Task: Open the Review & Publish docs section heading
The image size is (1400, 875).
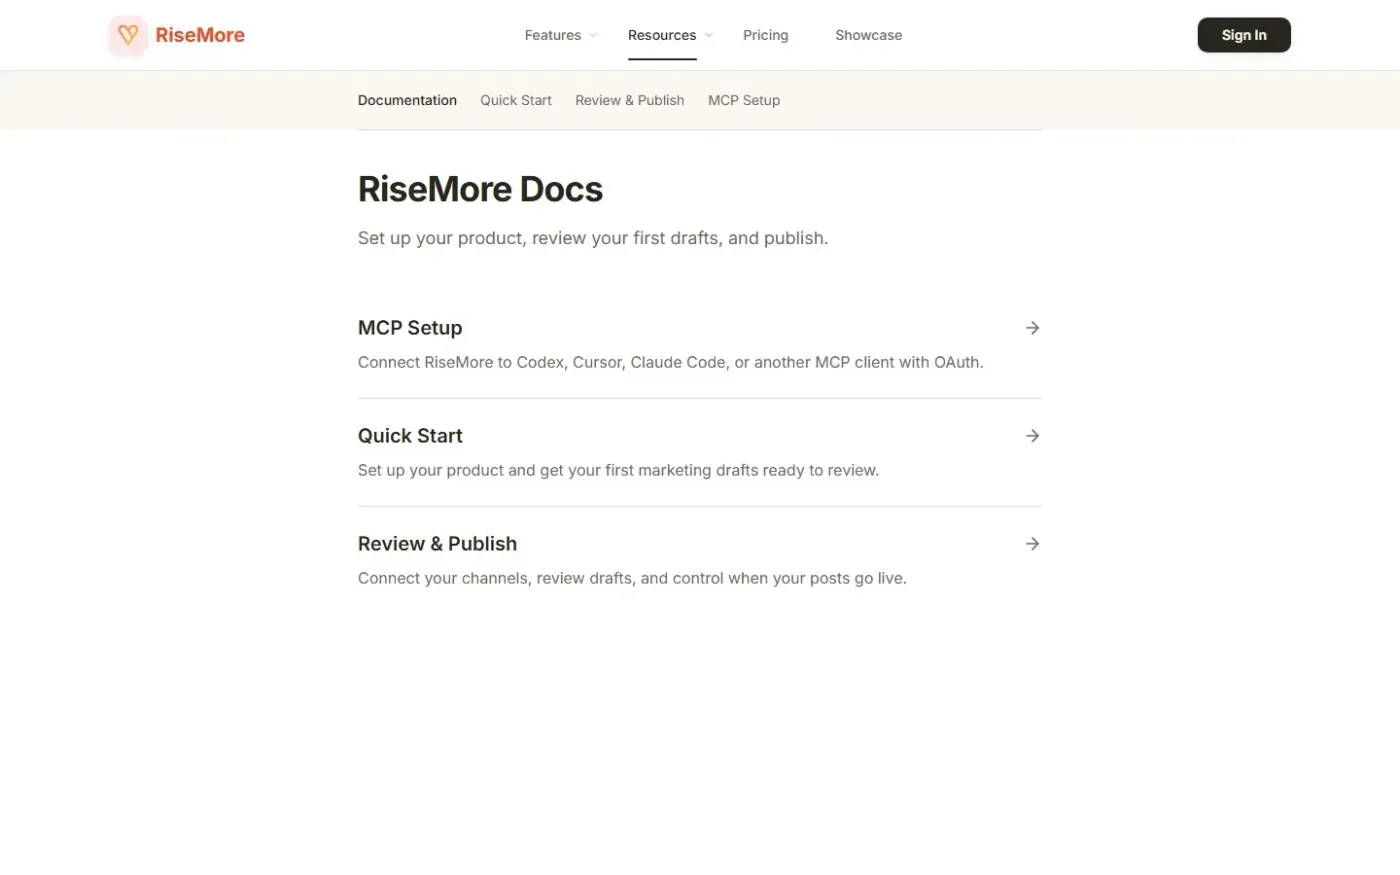Action: pos(438,544)
